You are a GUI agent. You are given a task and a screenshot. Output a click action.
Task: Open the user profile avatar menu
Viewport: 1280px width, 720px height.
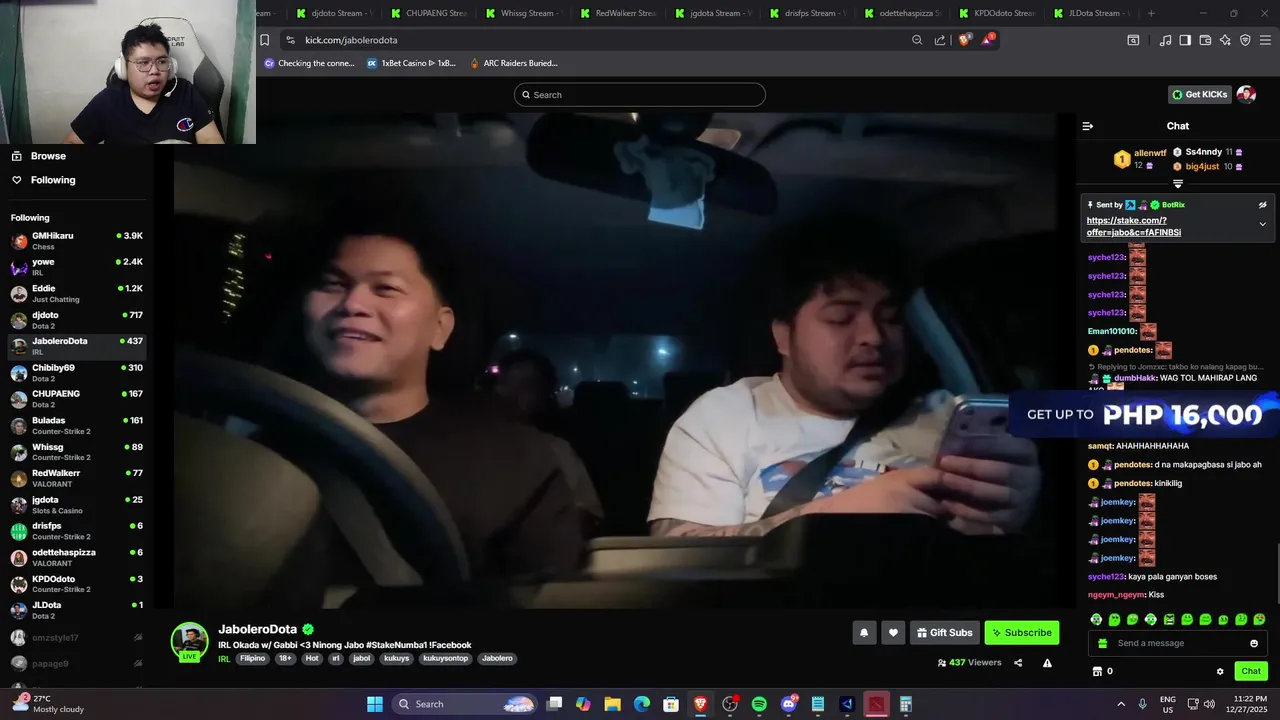[x=1246, y=94]
